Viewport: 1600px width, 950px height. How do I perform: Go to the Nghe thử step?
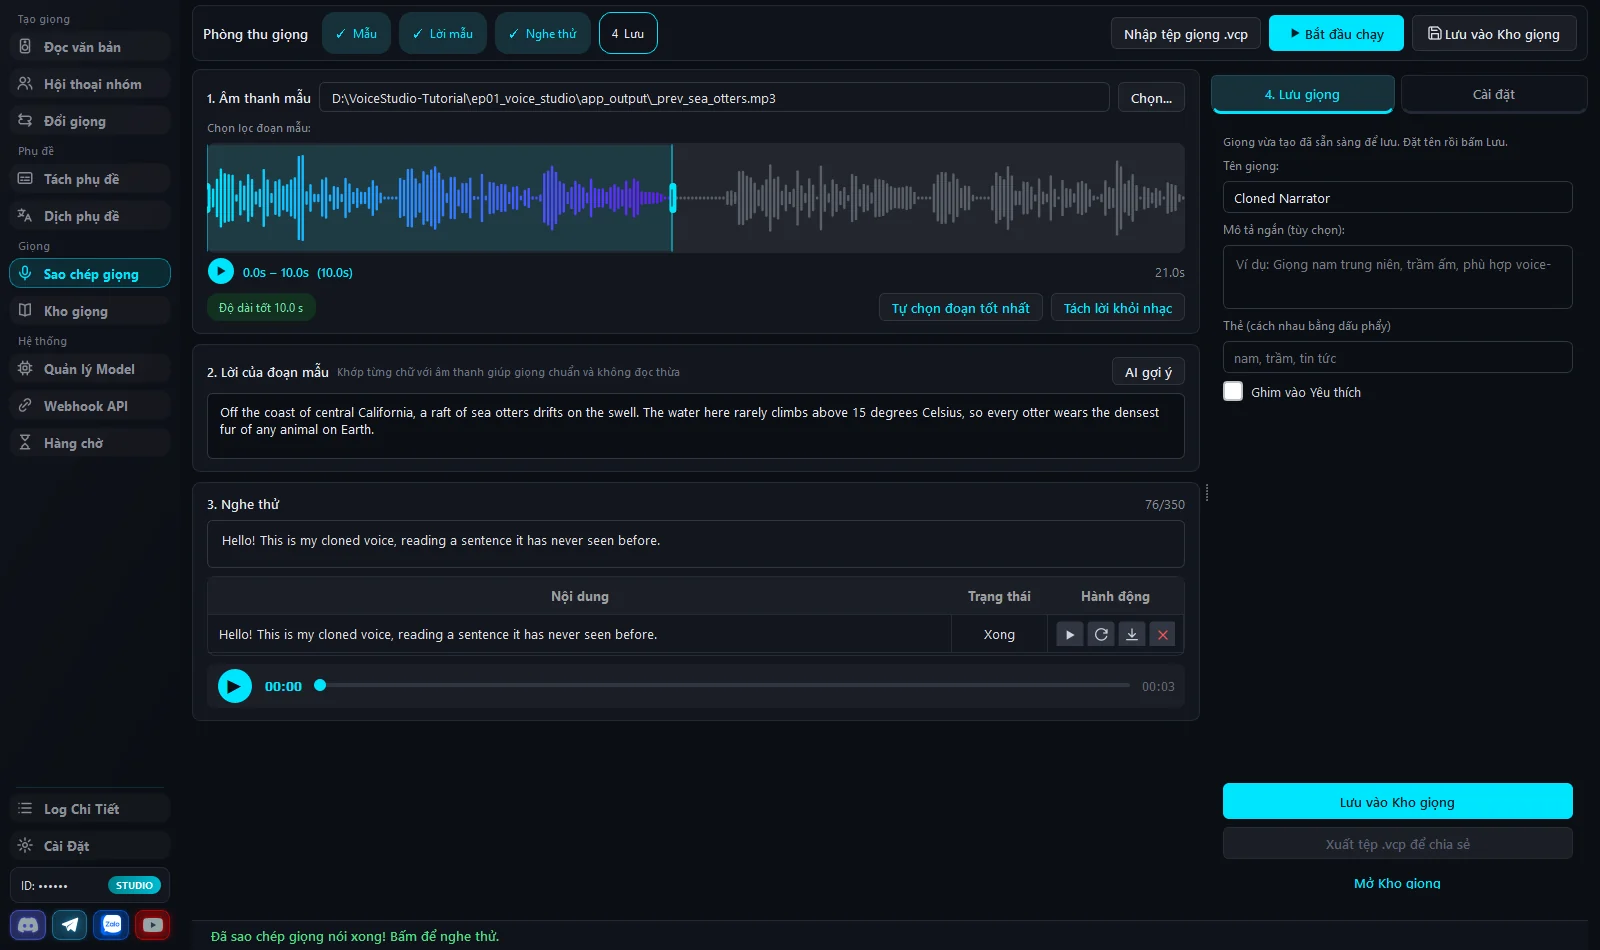(543, 33)
